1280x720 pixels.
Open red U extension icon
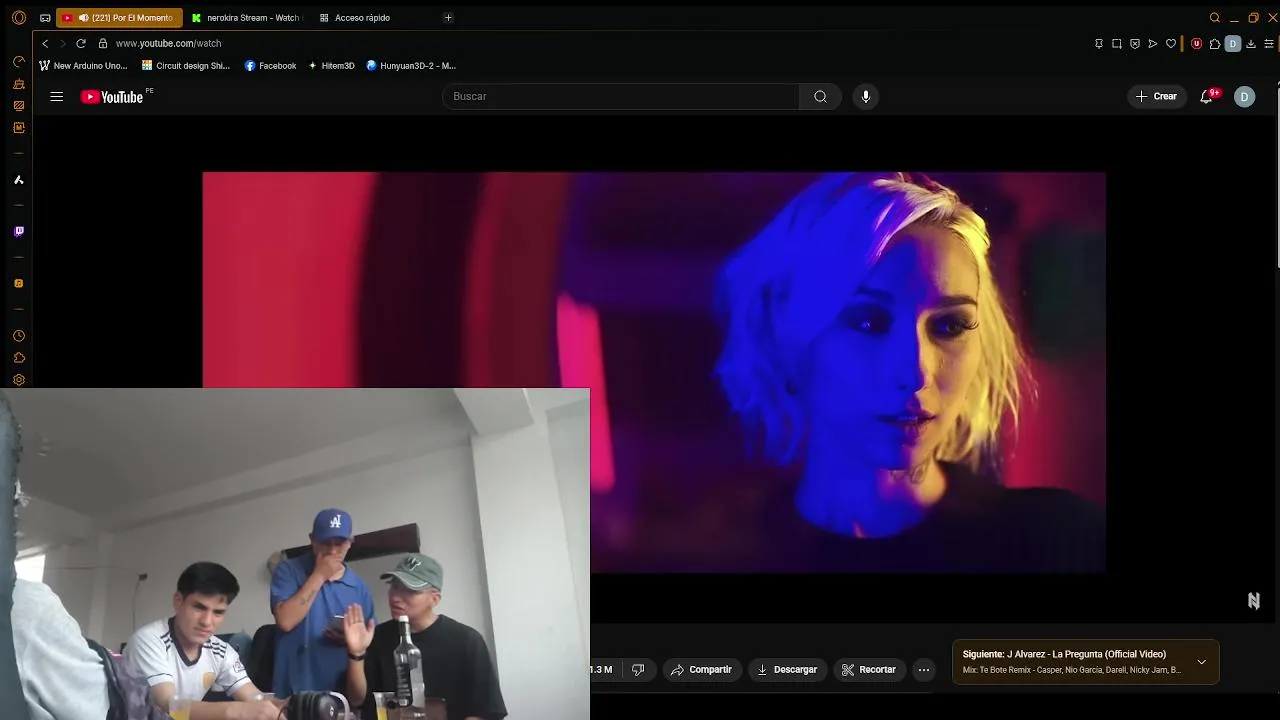click(1196, 44)
